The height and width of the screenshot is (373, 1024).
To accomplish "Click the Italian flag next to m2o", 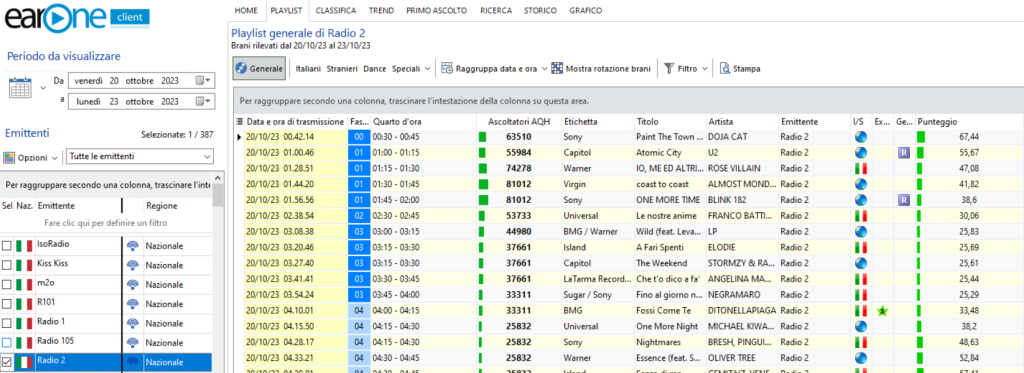I will pos(24,285).
